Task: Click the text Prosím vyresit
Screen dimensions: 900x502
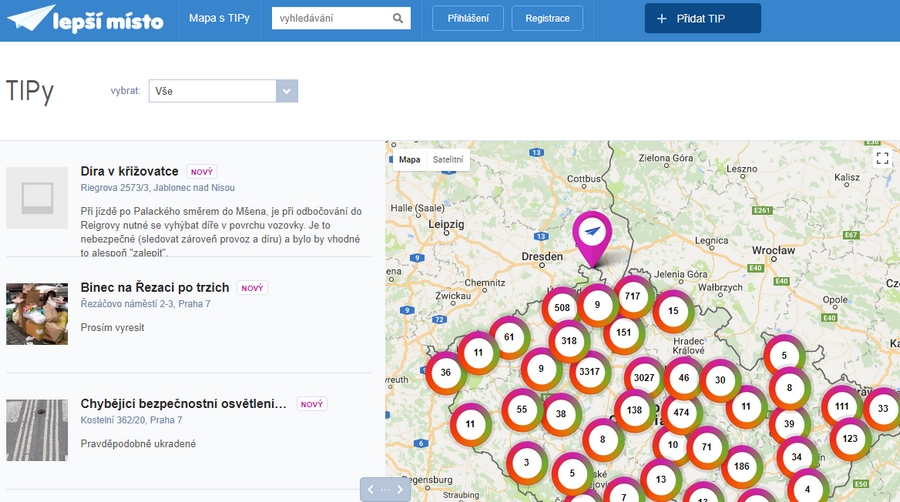Action: (112, 328)
